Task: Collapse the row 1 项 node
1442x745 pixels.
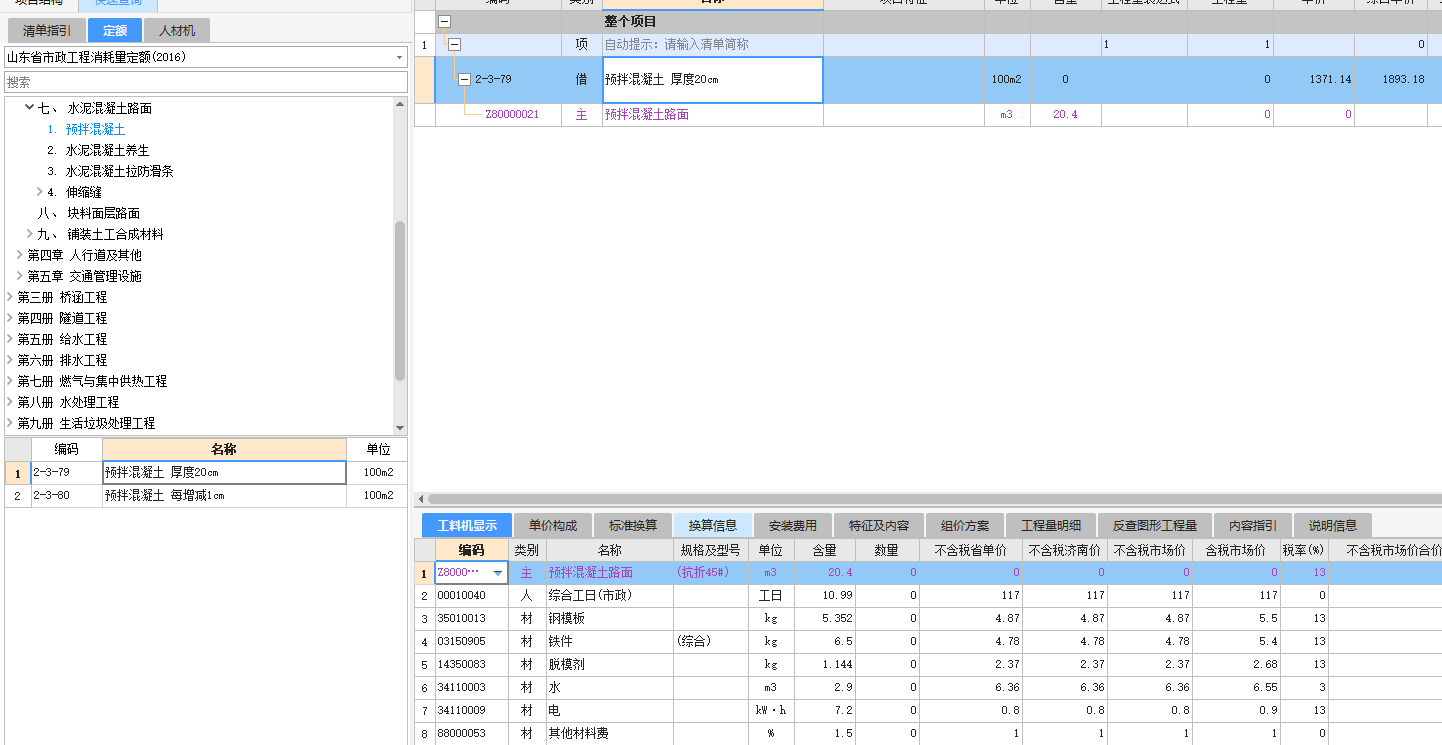Action: point(454,44)
